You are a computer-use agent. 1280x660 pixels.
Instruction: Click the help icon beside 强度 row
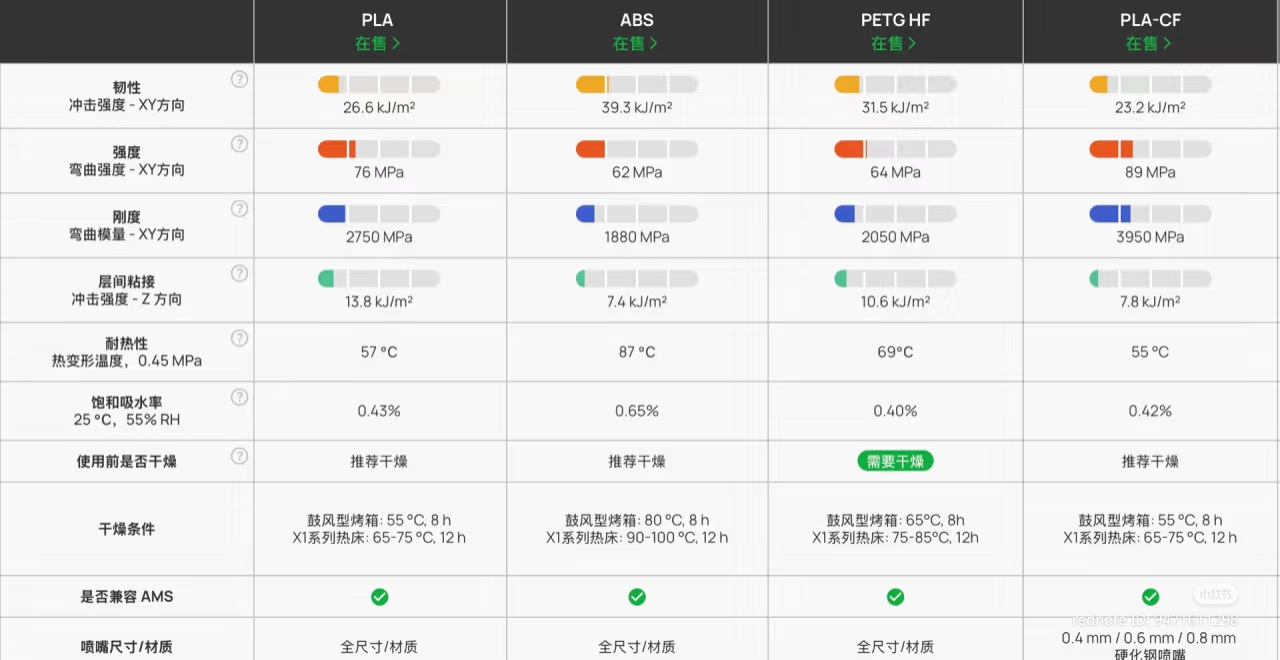239,144
